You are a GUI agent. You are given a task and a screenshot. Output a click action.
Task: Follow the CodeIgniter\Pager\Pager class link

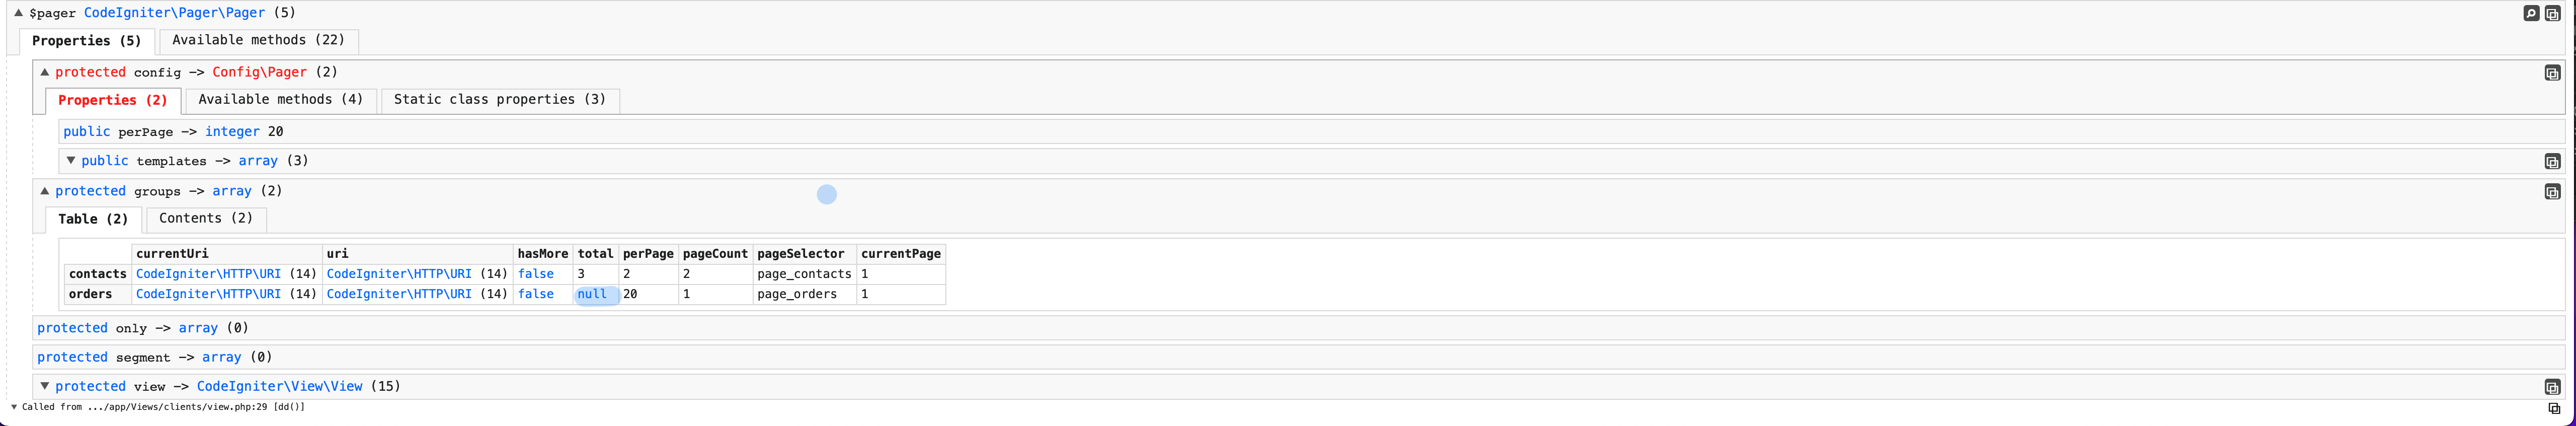coord(173,12)
